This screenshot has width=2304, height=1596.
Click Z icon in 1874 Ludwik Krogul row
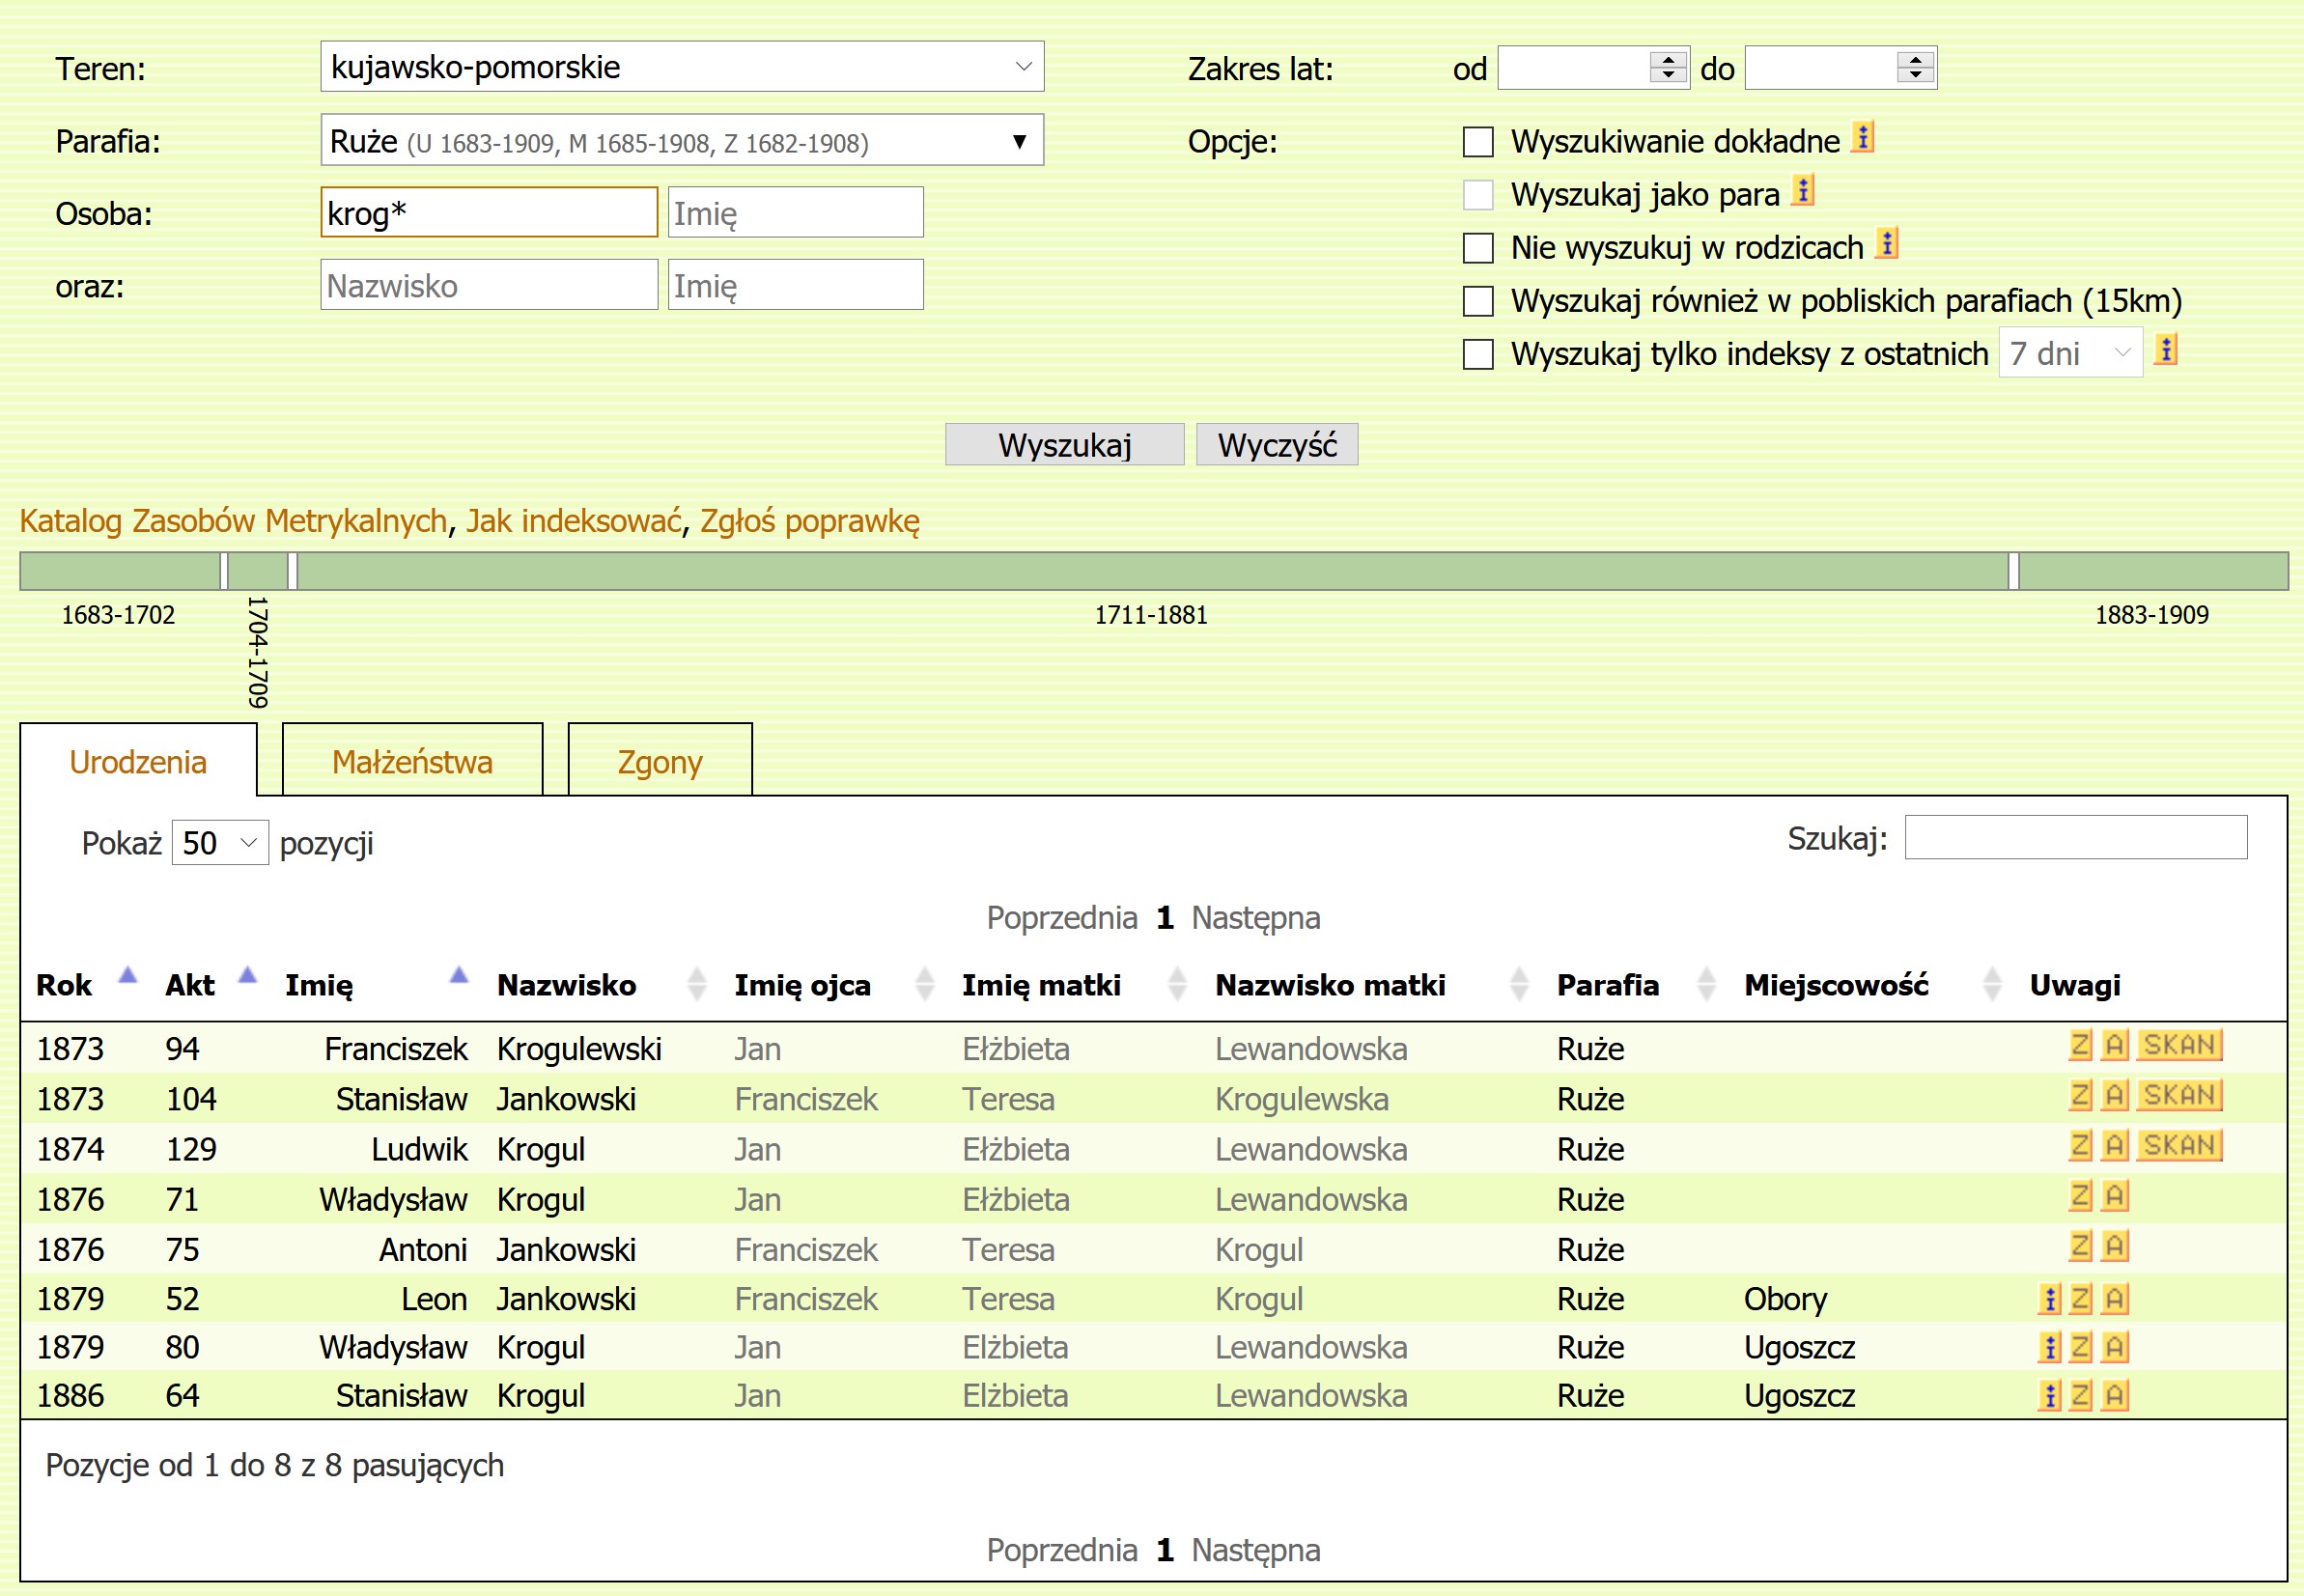tap(2080, 1145)
